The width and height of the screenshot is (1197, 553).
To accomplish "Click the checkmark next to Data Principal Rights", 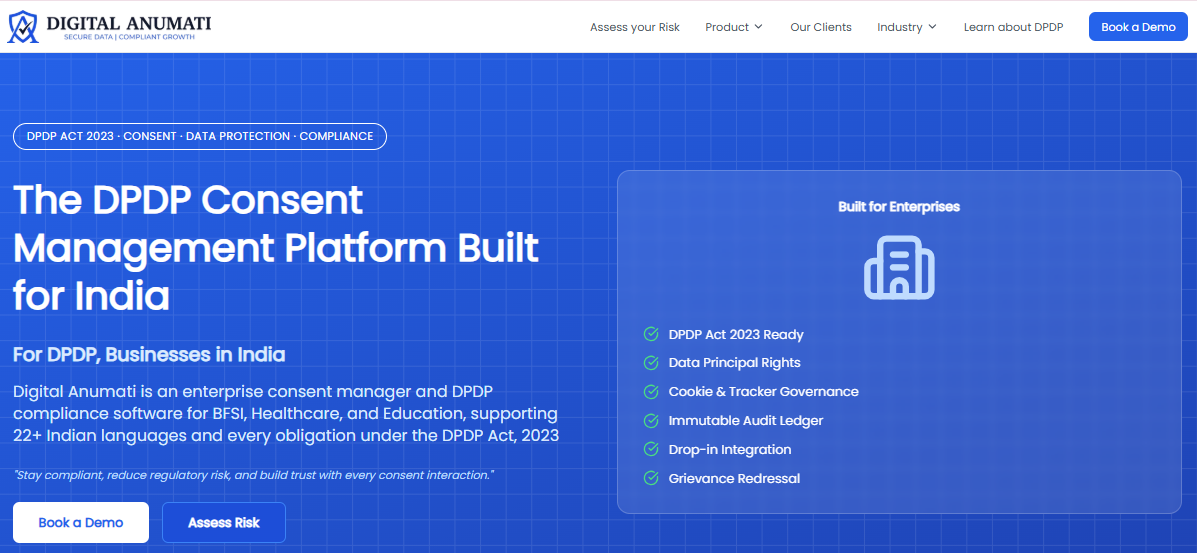I will coord(651,363).
